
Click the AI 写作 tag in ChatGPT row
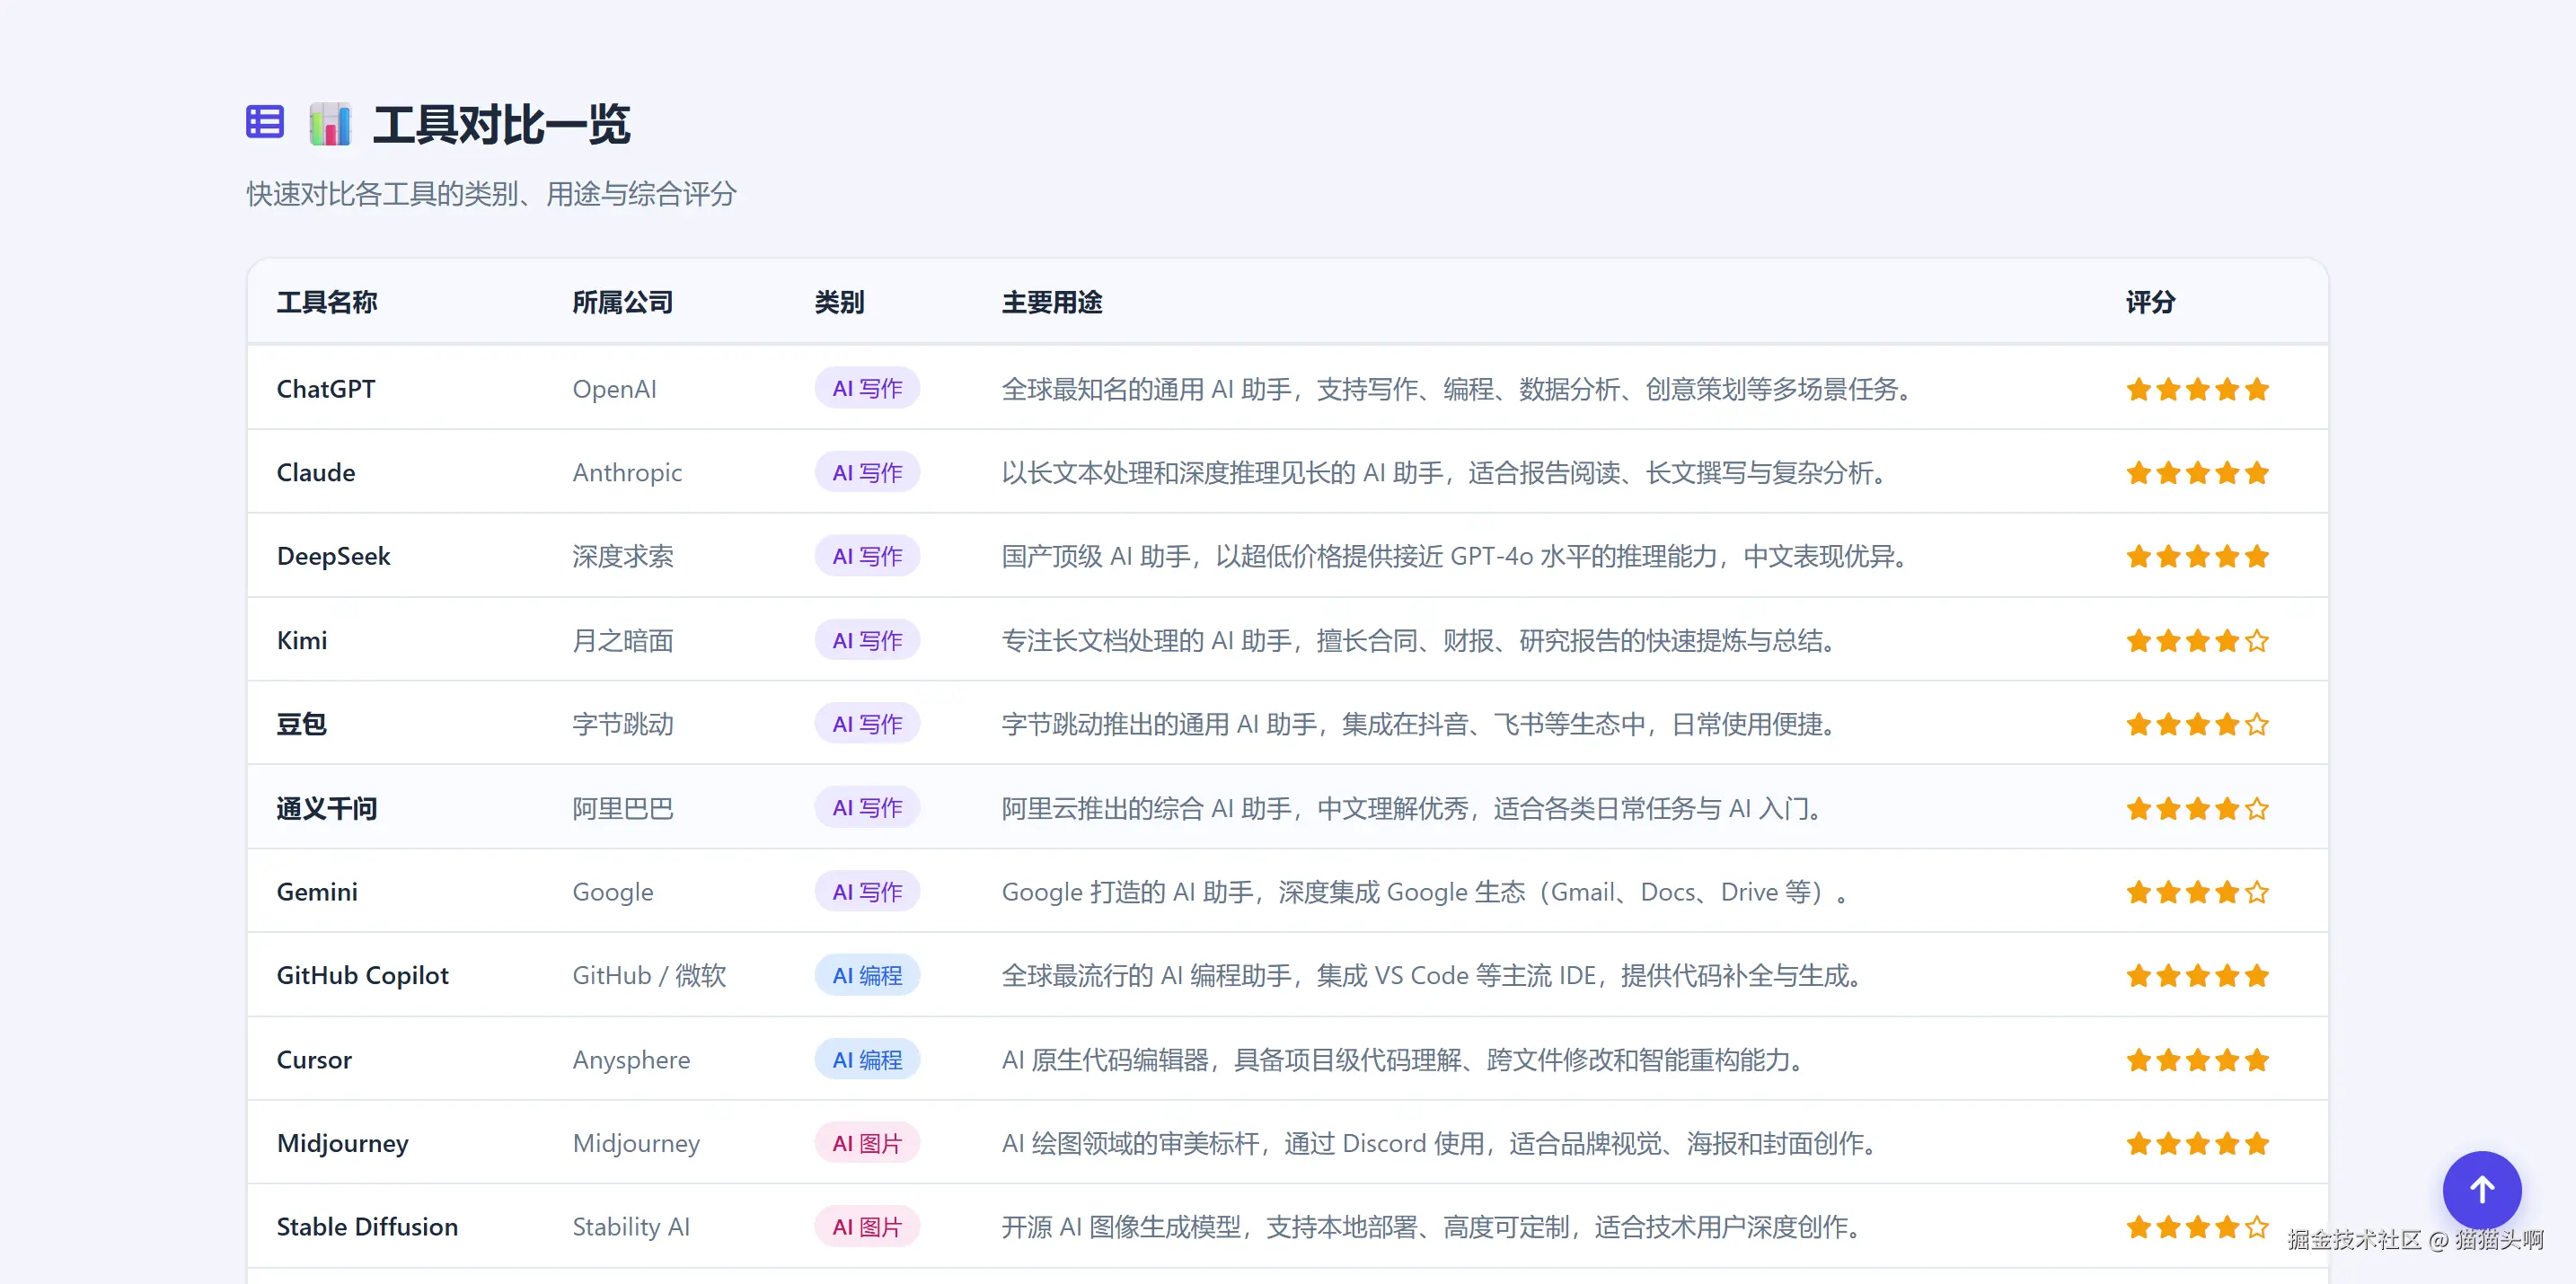[867, 388]
